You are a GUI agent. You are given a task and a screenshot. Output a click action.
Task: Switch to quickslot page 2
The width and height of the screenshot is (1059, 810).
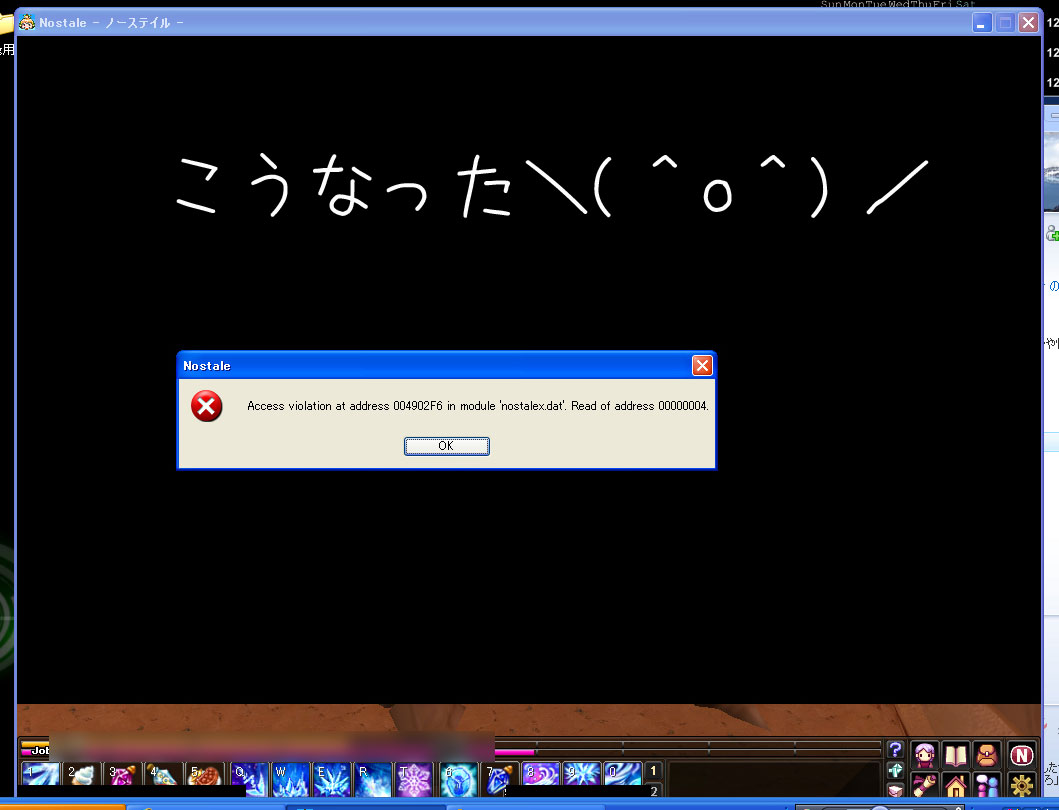coord(653,790)
